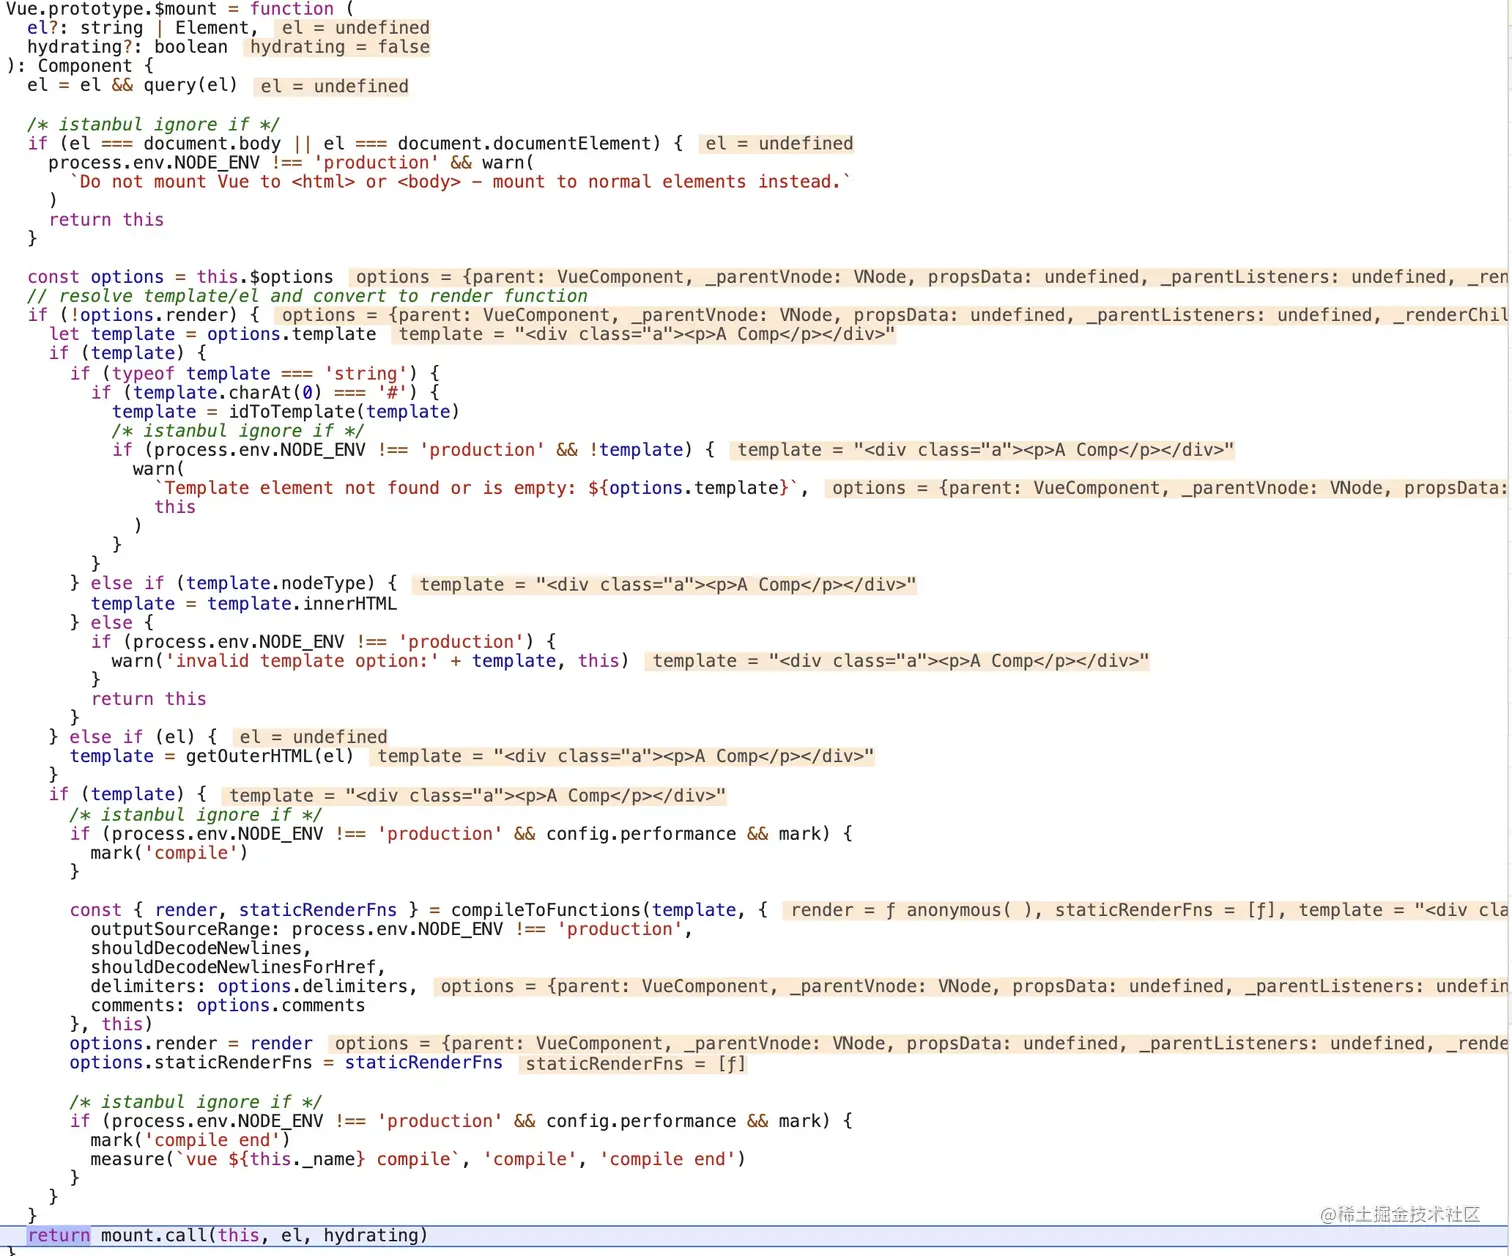Click 'options.staticRenderFns = staticRenderFns' assignment
This screenshot has height=1256, width=1512.
[286, 1063]
